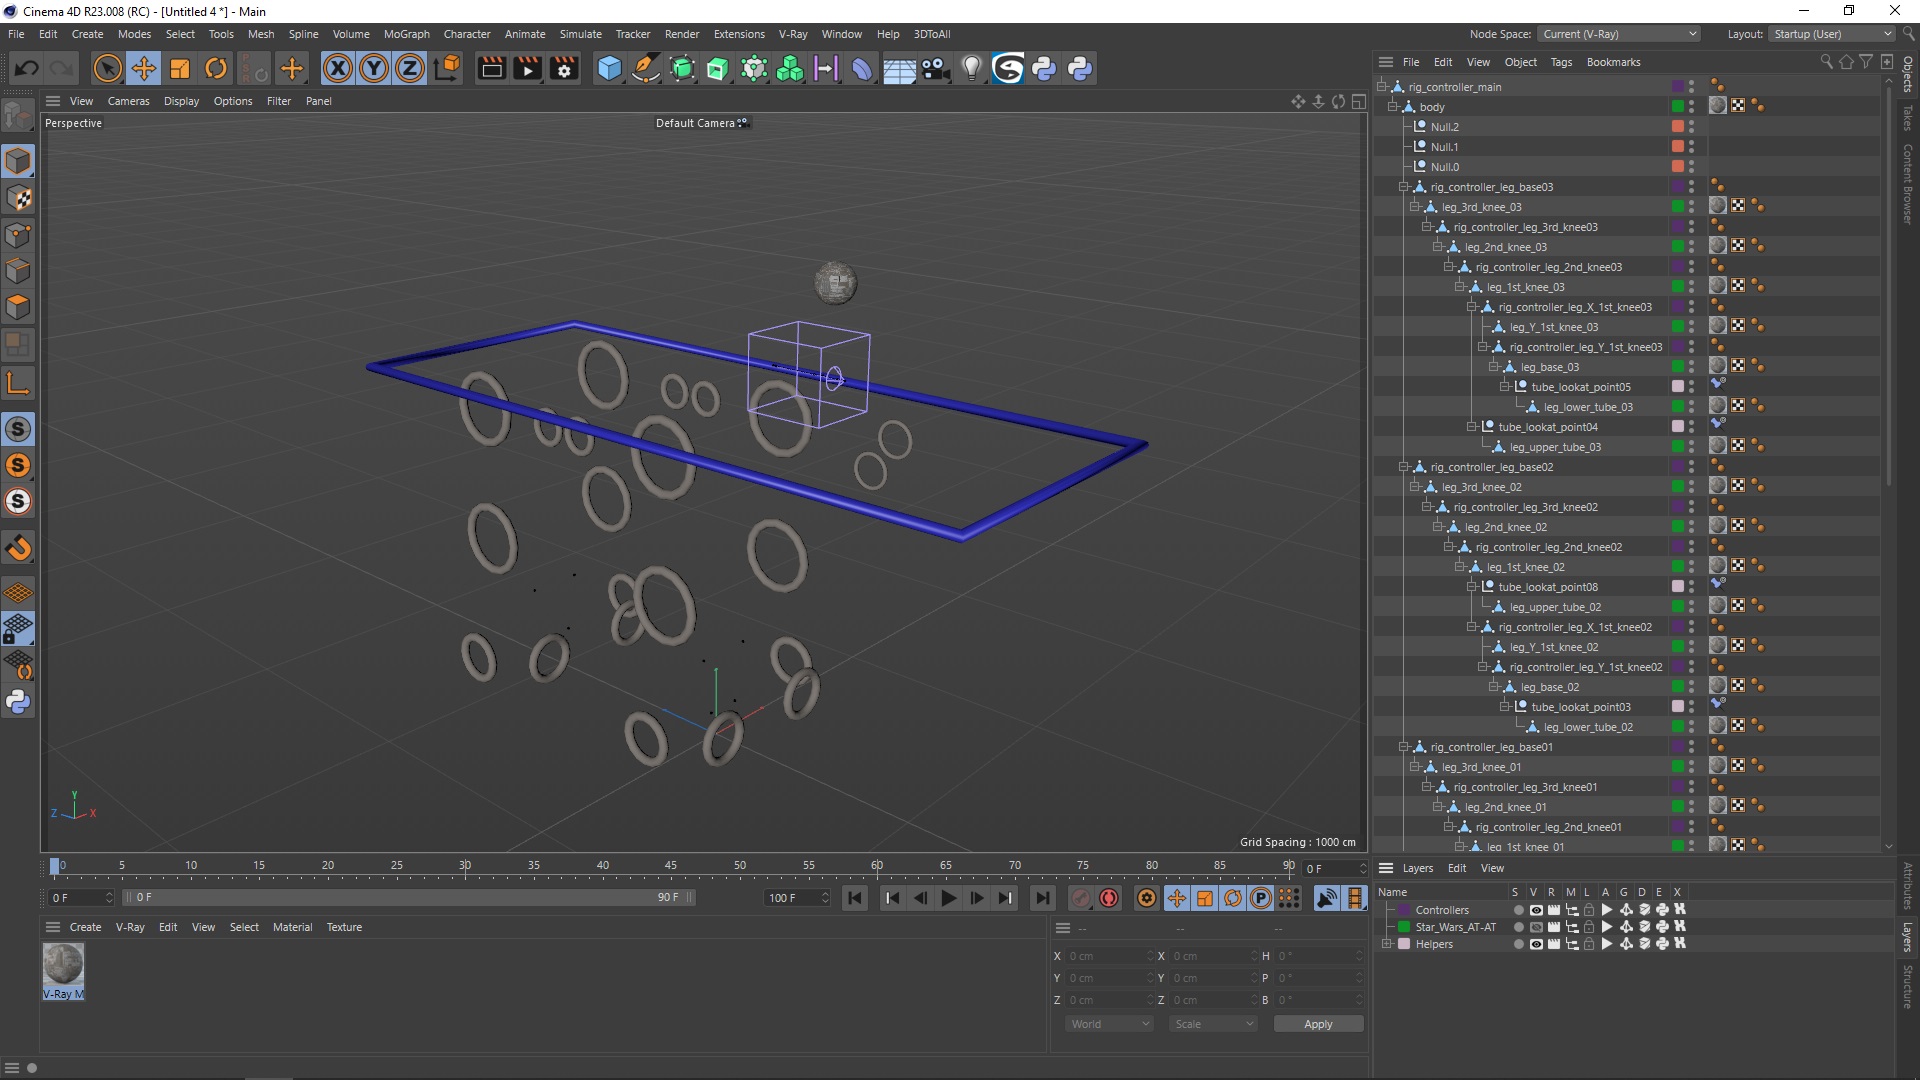
Task: Select the Rotate tool in toolbar
Action: tap(216, 68)
